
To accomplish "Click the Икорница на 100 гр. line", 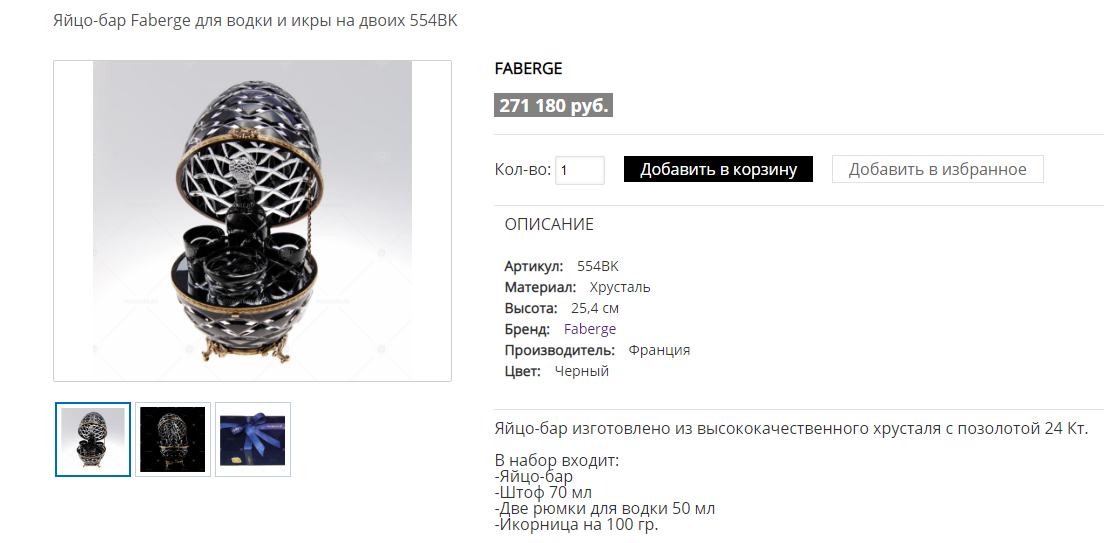I will [576, 525].
